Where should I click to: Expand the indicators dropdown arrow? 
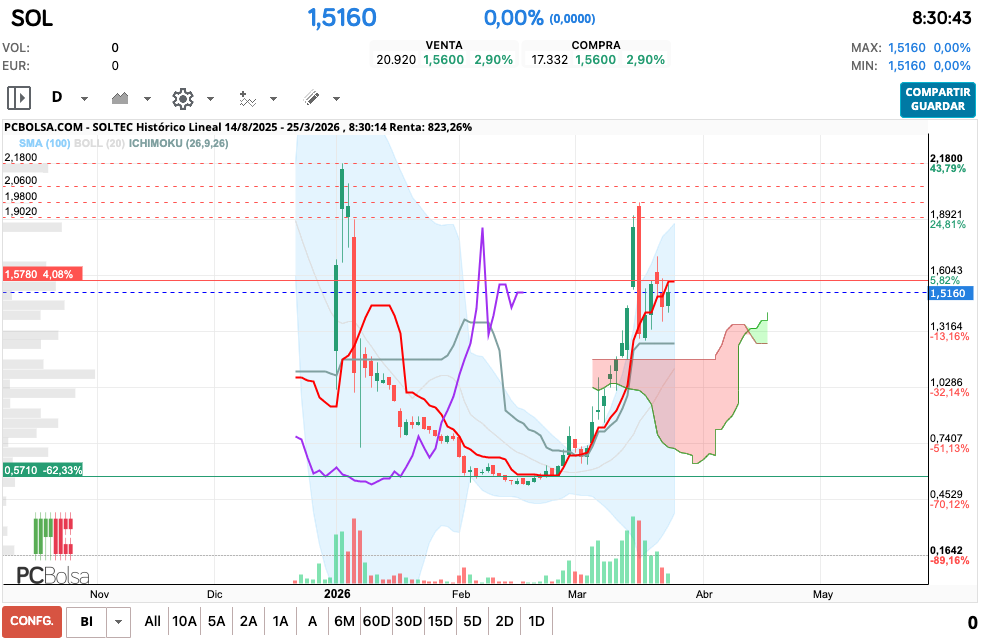coord(273,99)
